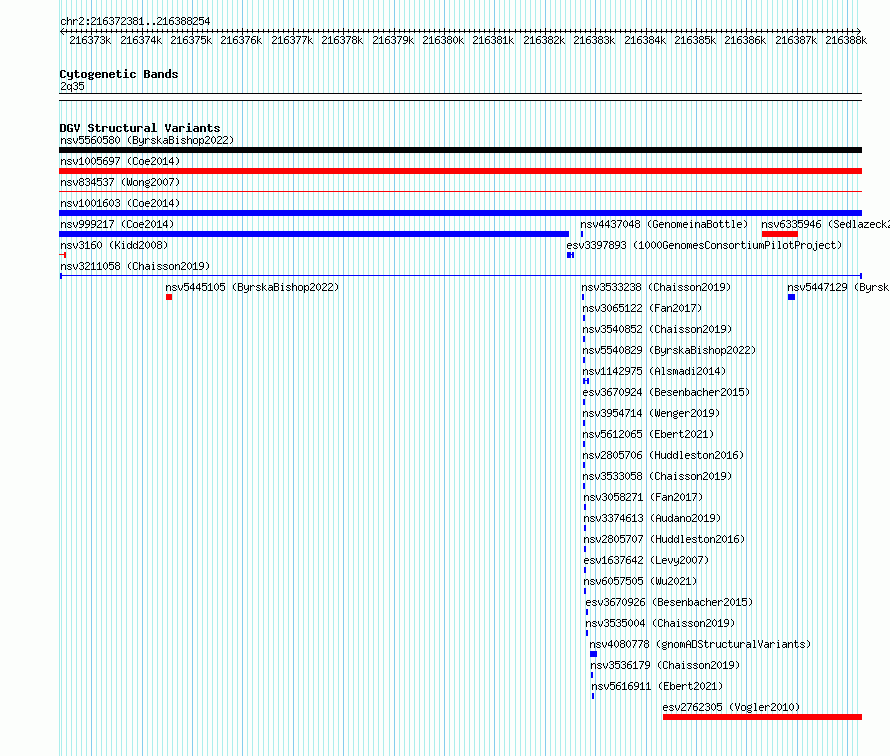Open esv3670924 (Besenbacher2015) variant
This screenshot has width=890, height=756.
pos(666,392)
